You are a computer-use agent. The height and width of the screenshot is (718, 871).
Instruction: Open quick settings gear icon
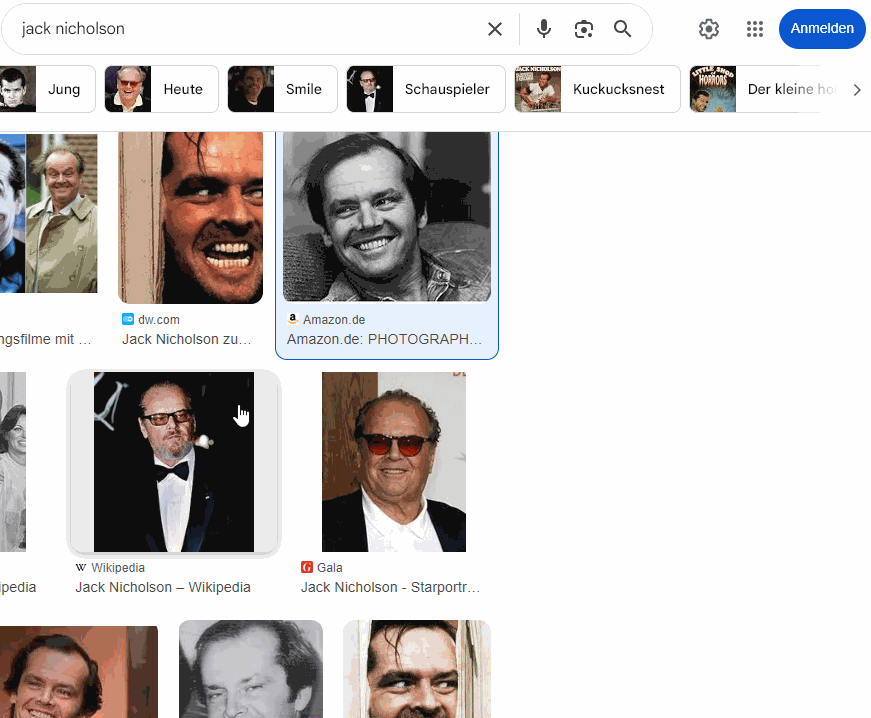[709, 29]
